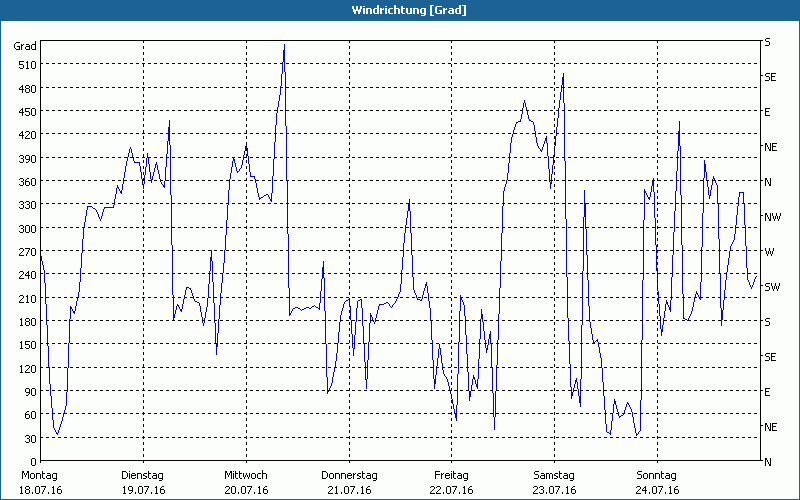Click the 'Dienstag' day label
The image size is (800, 500).
click(x=142, y=476)
